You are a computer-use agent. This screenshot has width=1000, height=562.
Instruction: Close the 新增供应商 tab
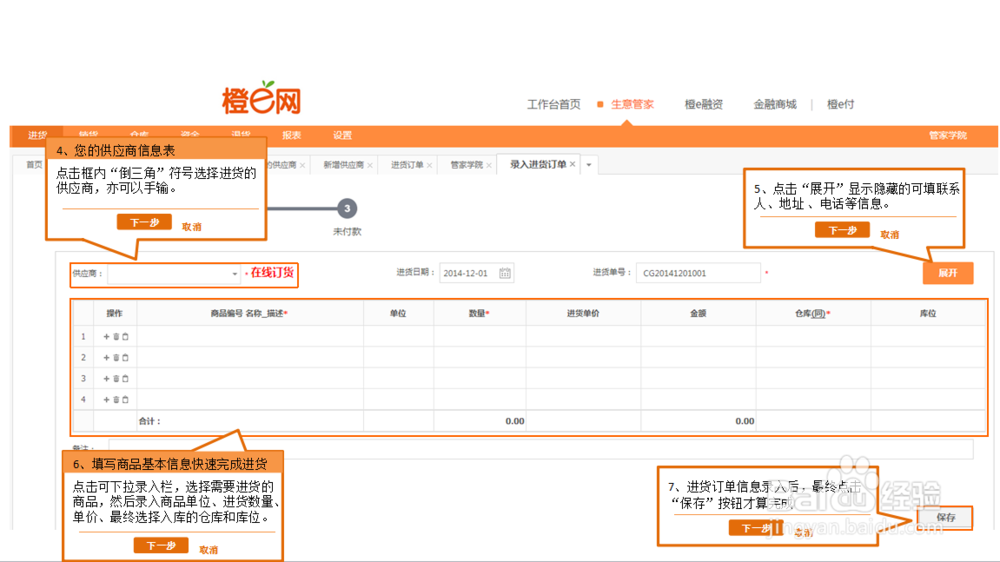point(370,165)
